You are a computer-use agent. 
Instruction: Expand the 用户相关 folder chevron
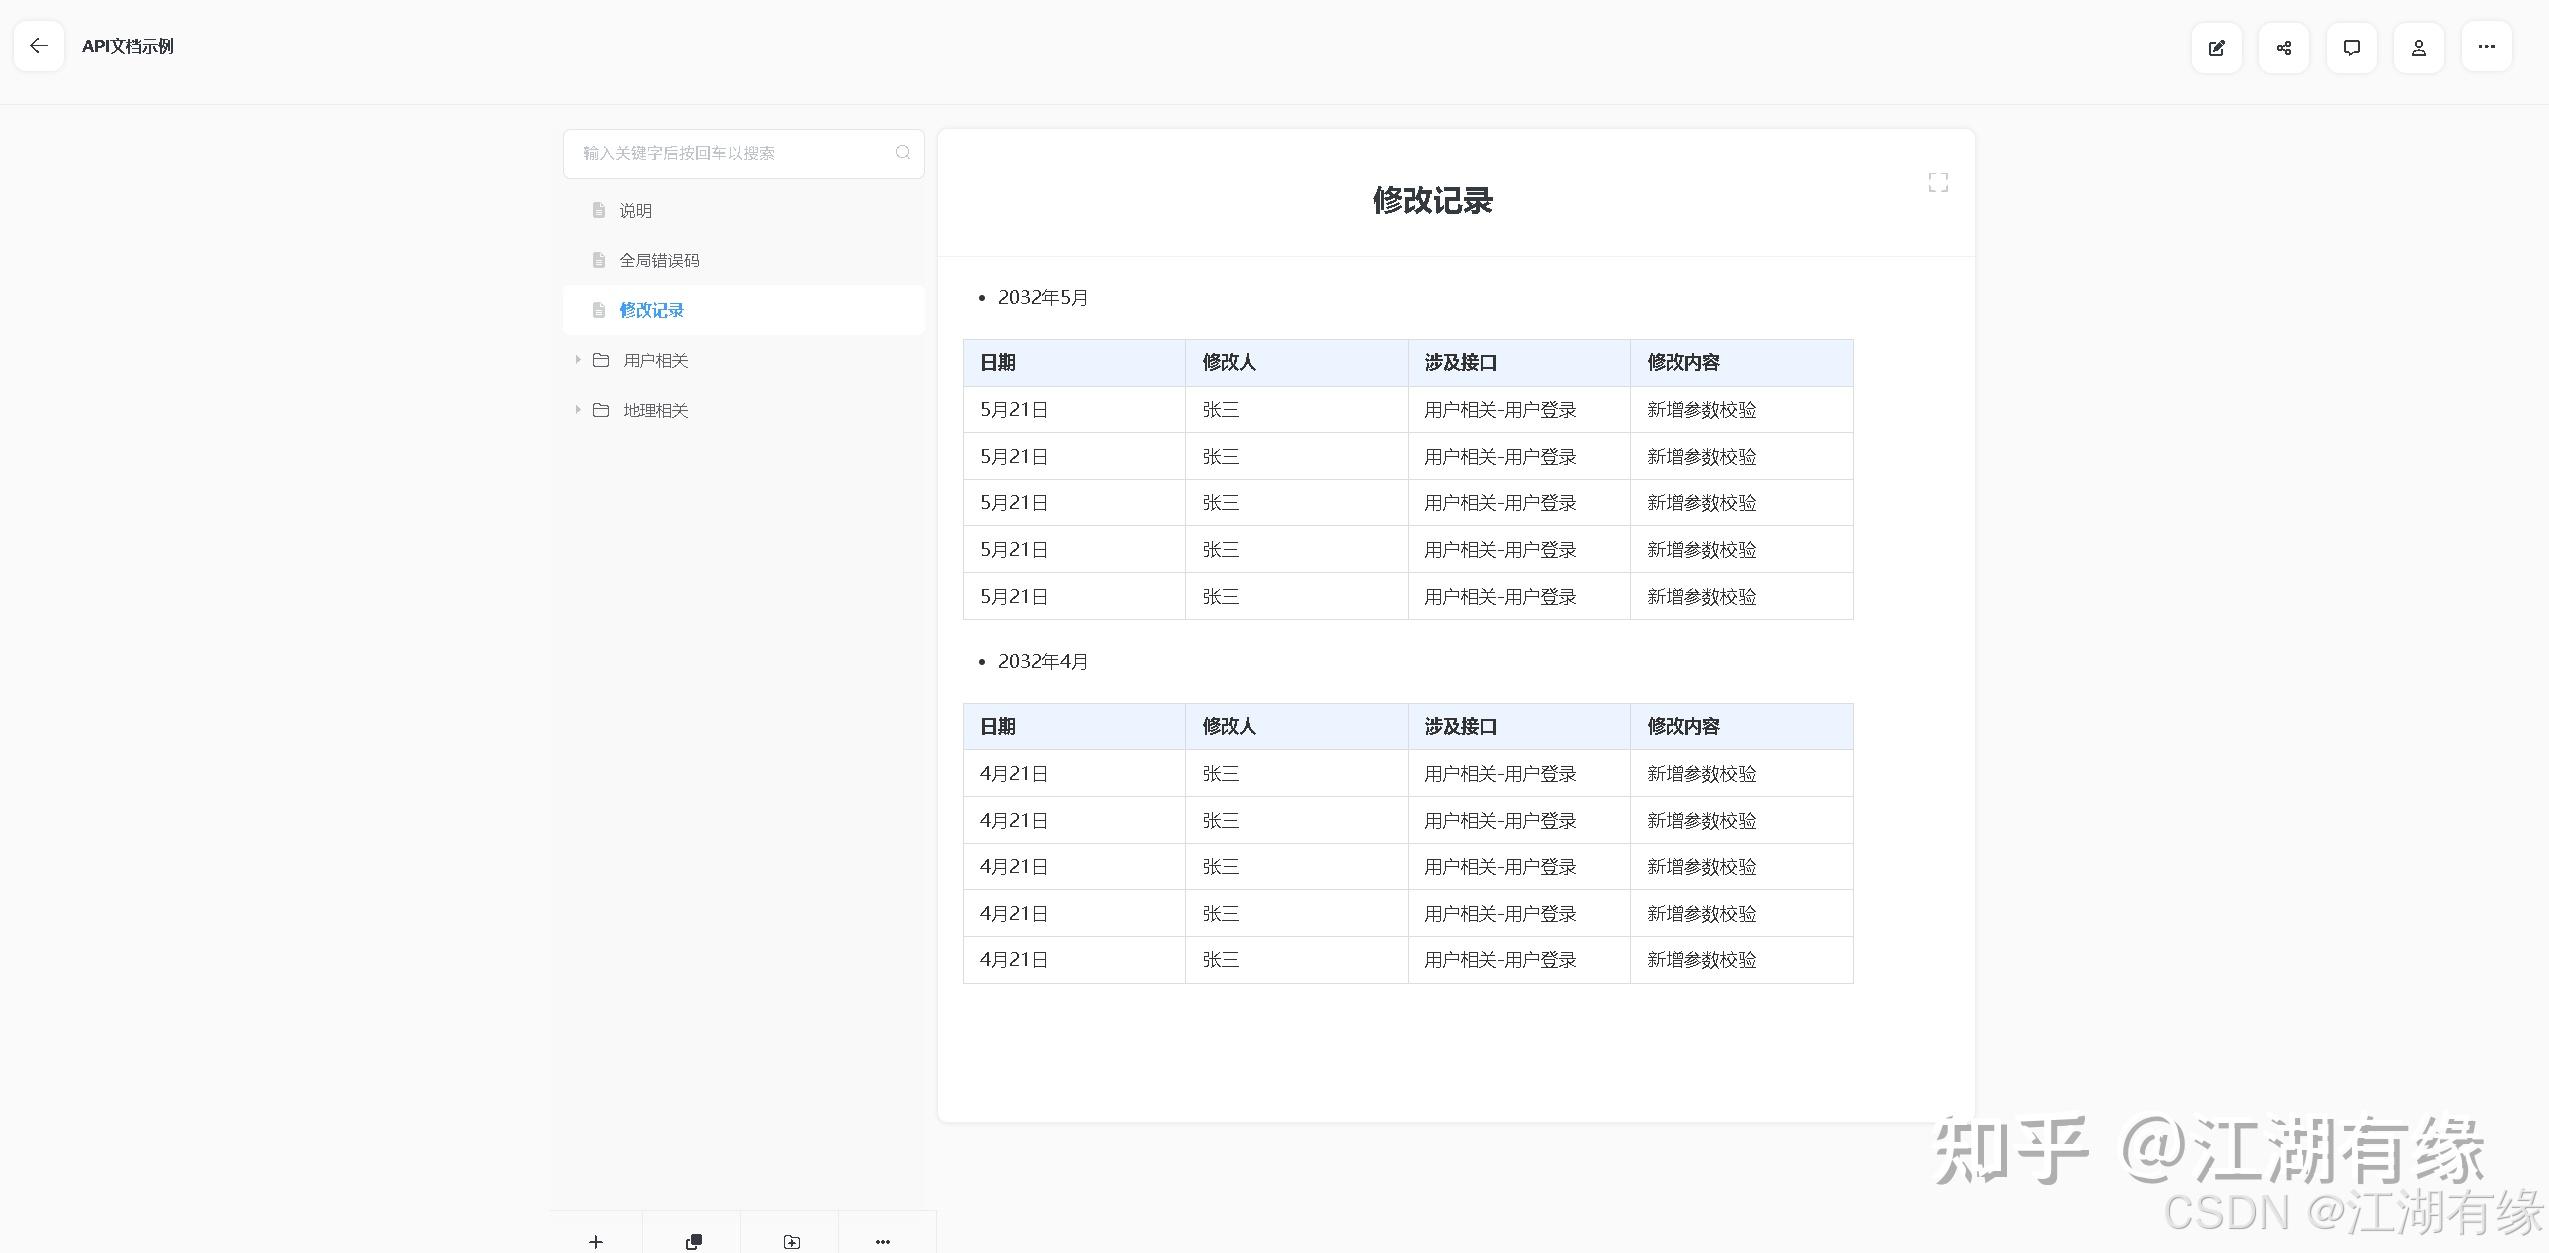(x=577, y=360)
